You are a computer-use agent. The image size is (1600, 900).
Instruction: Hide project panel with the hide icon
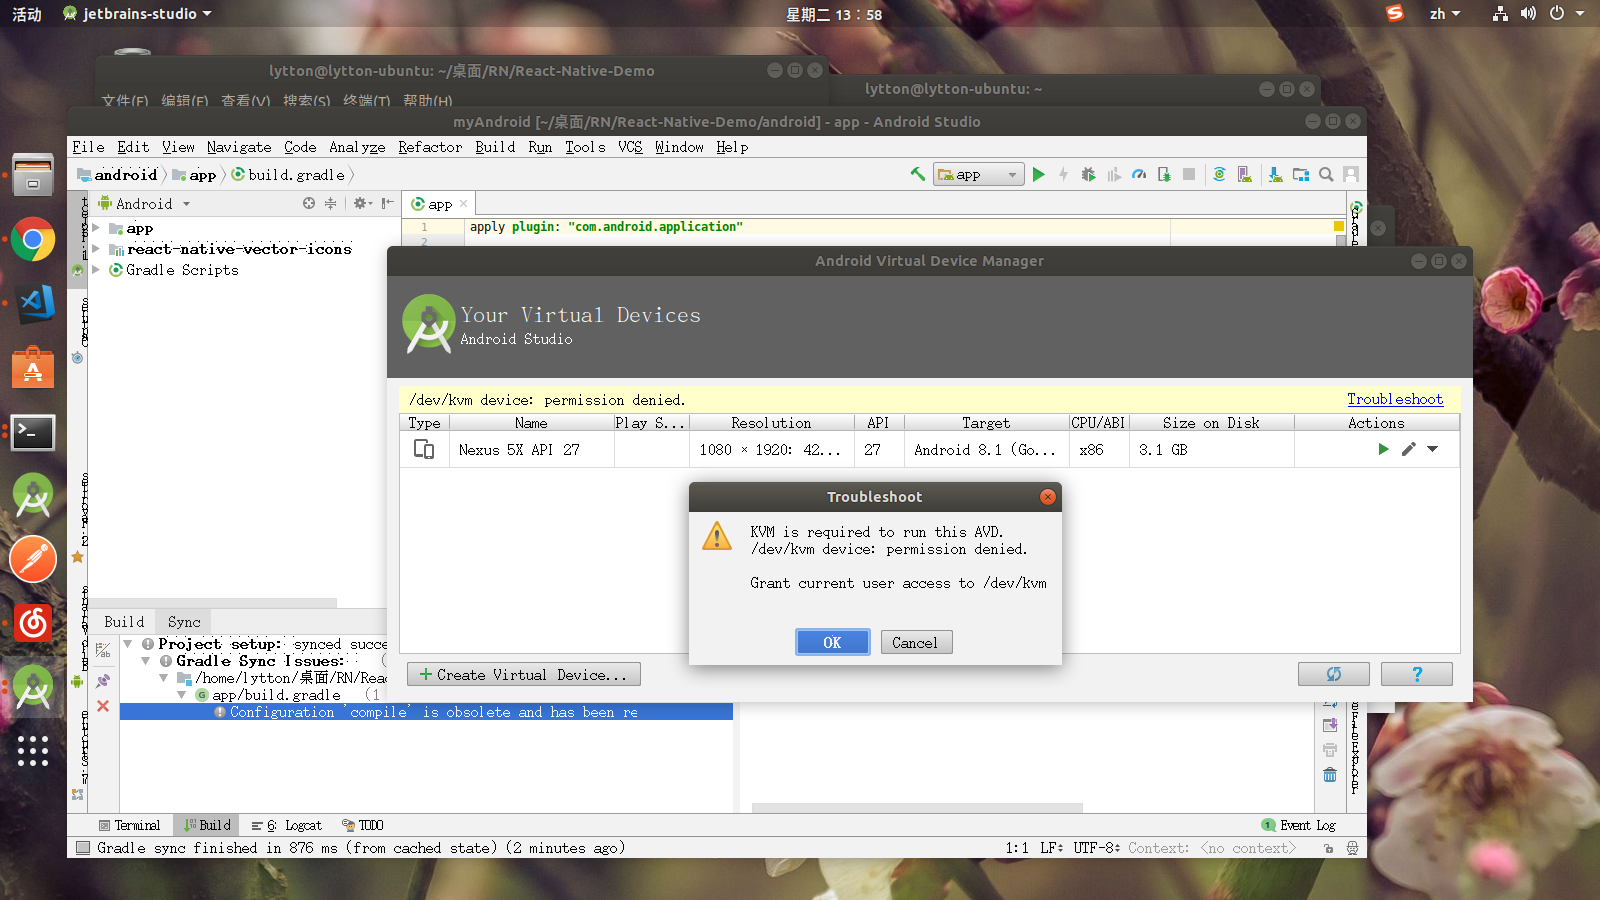tap(388, 203)
